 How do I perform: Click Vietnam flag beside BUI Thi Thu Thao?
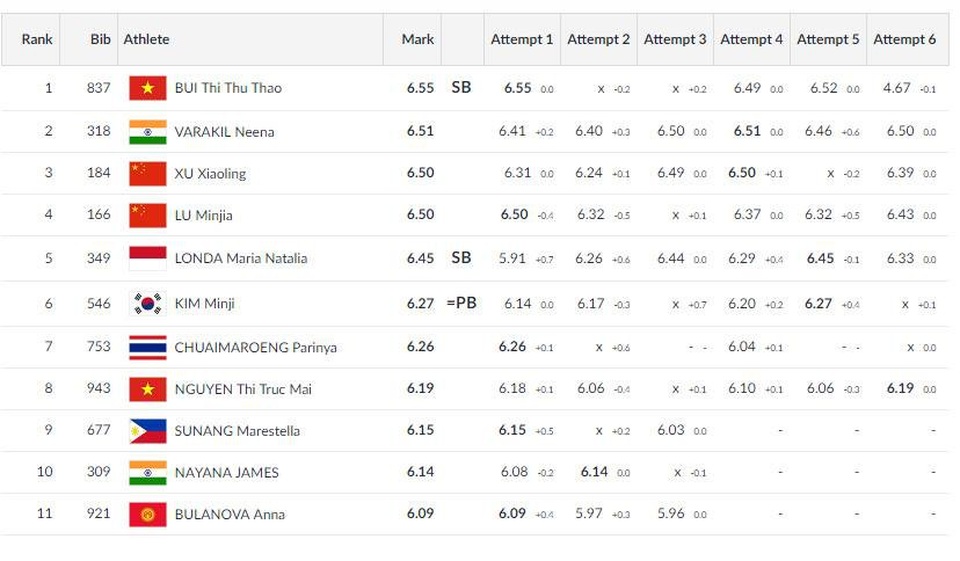(x=148, y=88)
